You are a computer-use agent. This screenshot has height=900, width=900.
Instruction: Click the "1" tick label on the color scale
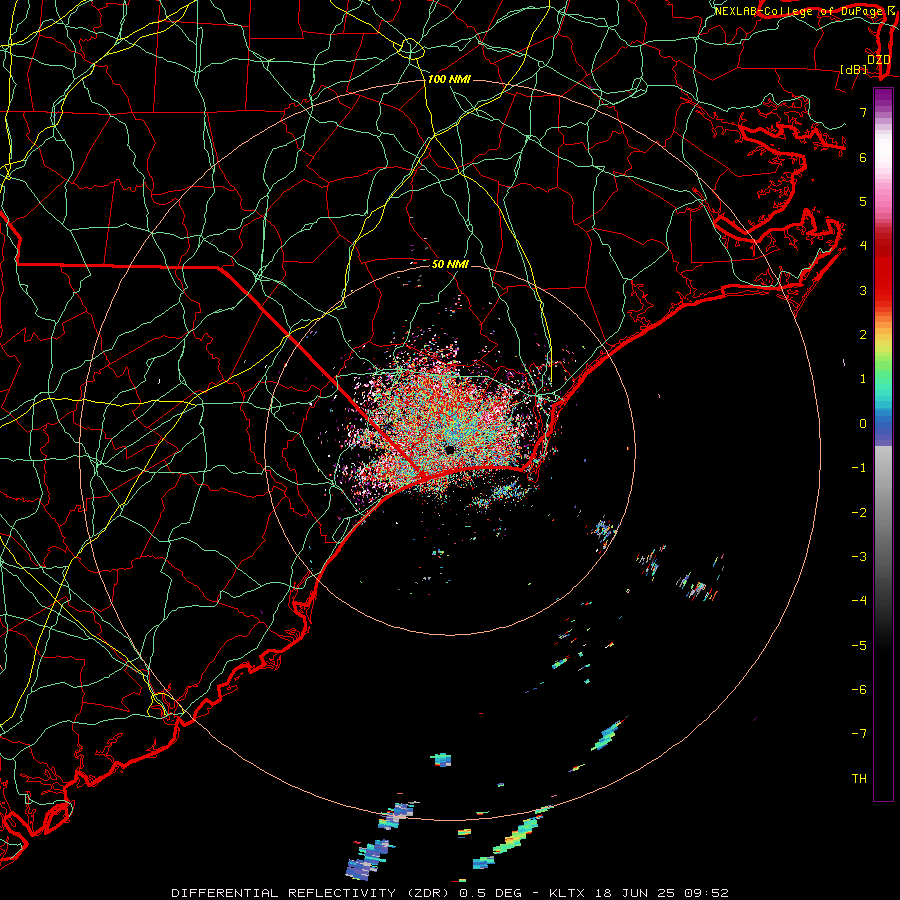point(863,379)
